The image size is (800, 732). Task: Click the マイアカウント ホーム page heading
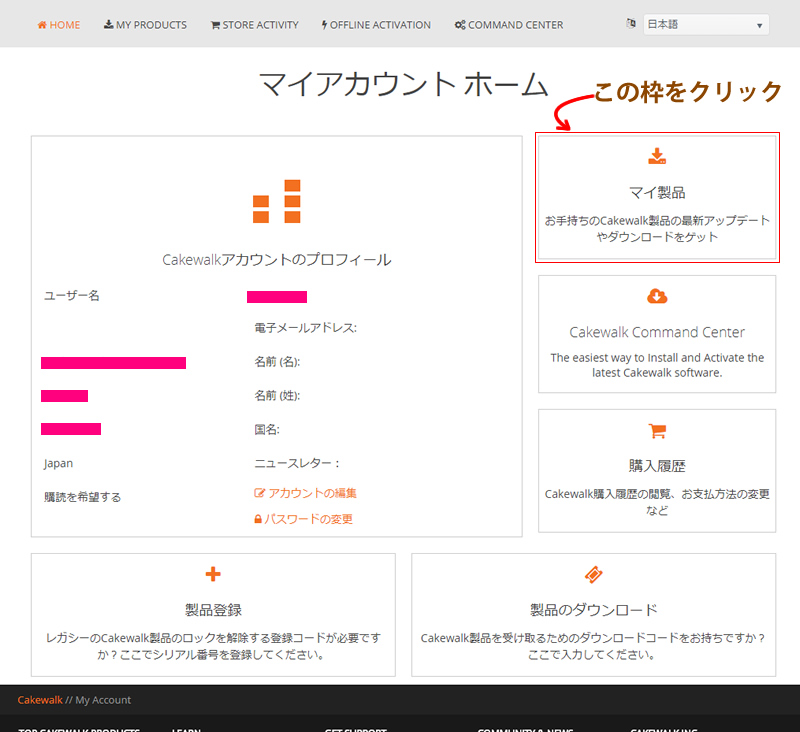pos(404,85)
